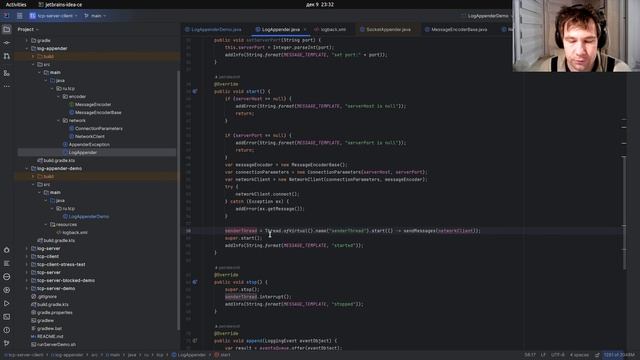The width and height of the screenshot is (640, 360).
Task: Open the Structure tool window icon
Action: pos(7,73)
